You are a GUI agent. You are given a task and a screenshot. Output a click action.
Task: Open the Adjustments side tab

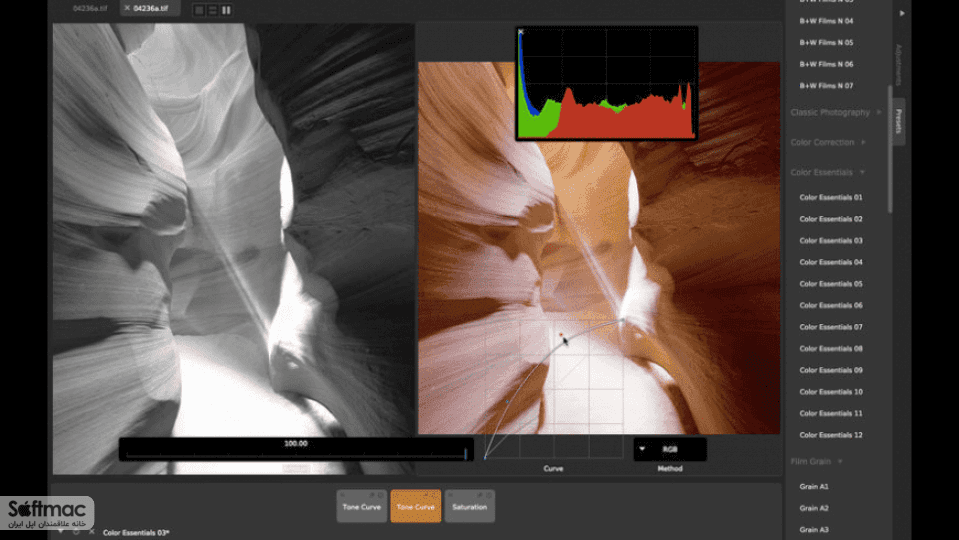(x=898, y=65)
